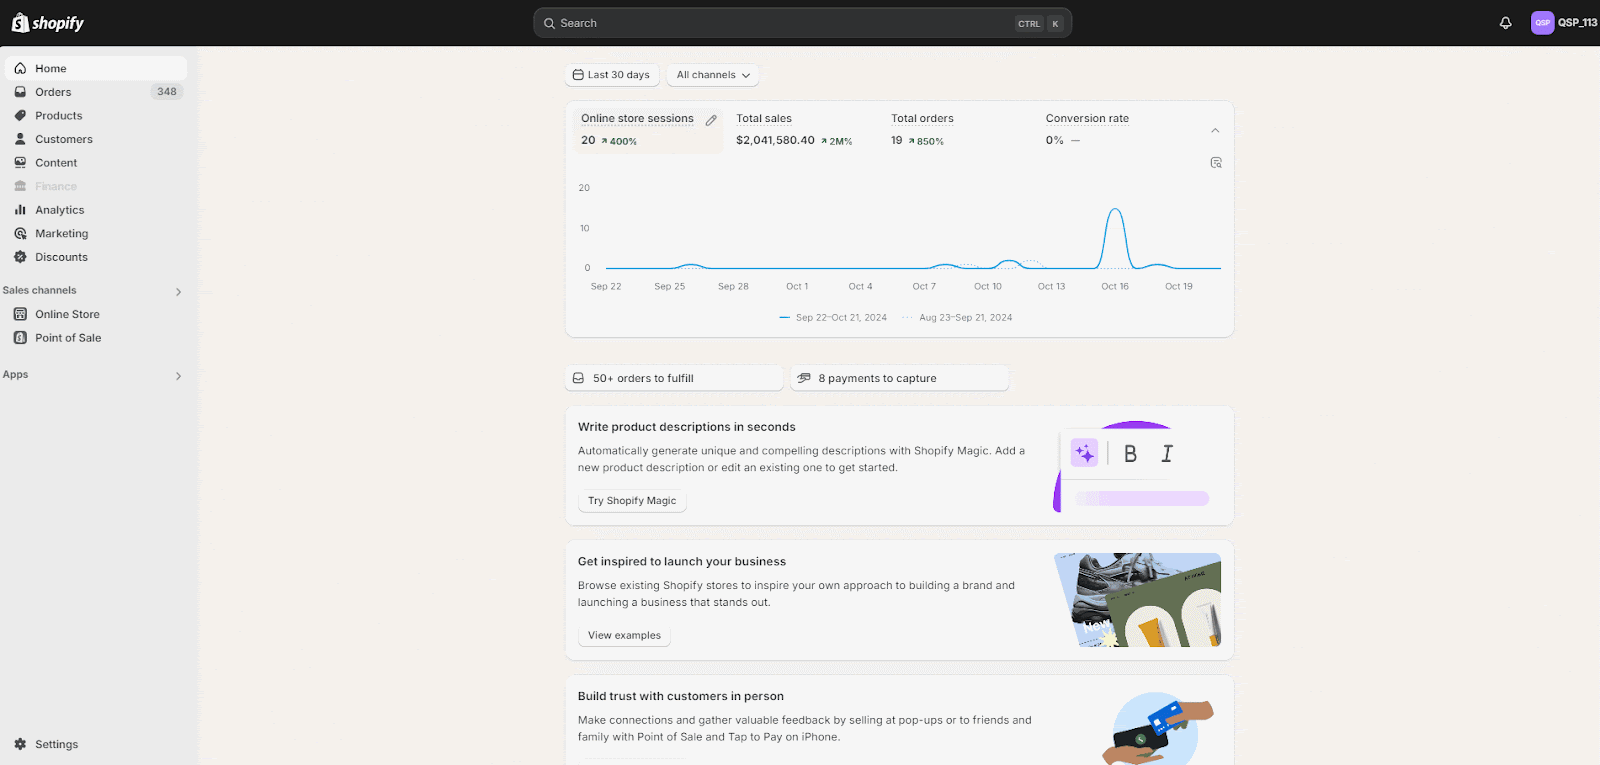The image size is (1600, 765).
Task: Click the View examples button
Action: tap(624, 636)
